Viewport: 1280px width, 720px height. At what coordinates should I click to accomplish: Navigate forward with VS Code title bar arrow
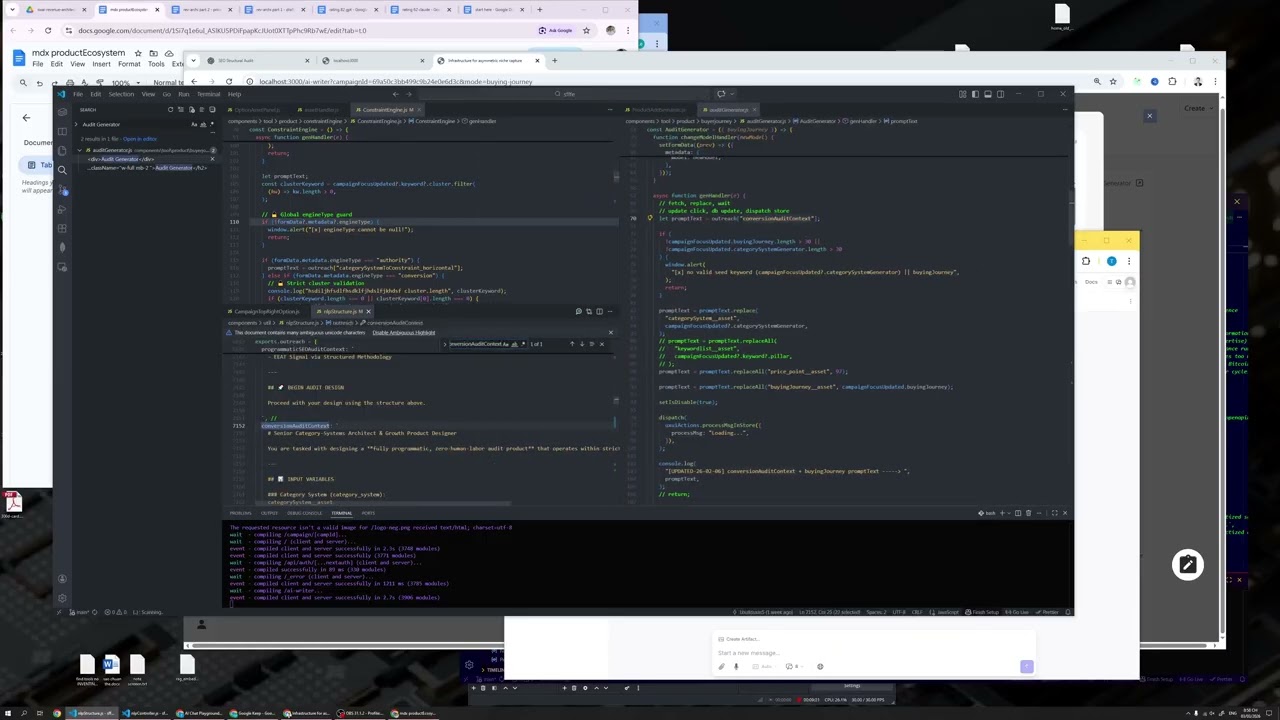[407, 94]
